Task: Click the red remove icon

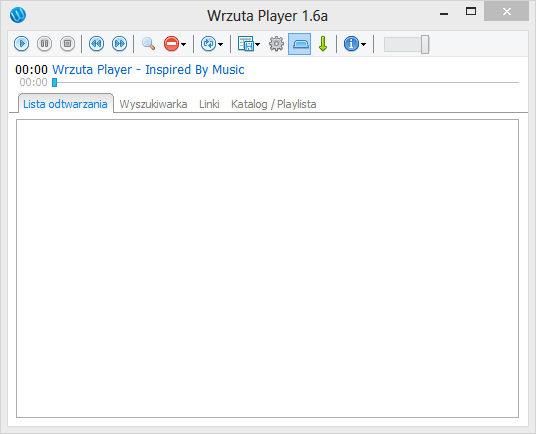Action: pos(171,44)
